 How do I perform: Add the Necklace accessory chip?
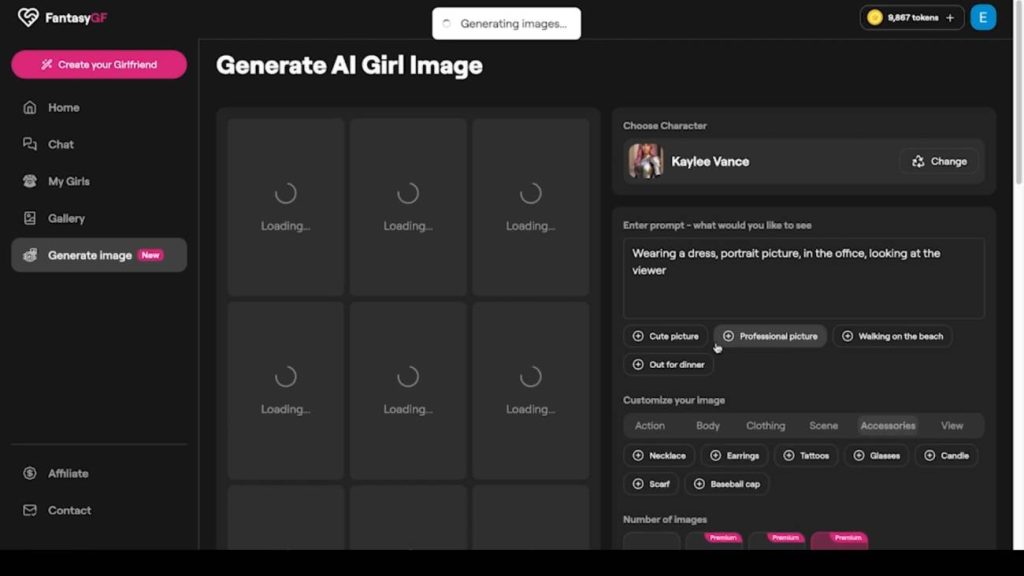click(x=659, y=456)
